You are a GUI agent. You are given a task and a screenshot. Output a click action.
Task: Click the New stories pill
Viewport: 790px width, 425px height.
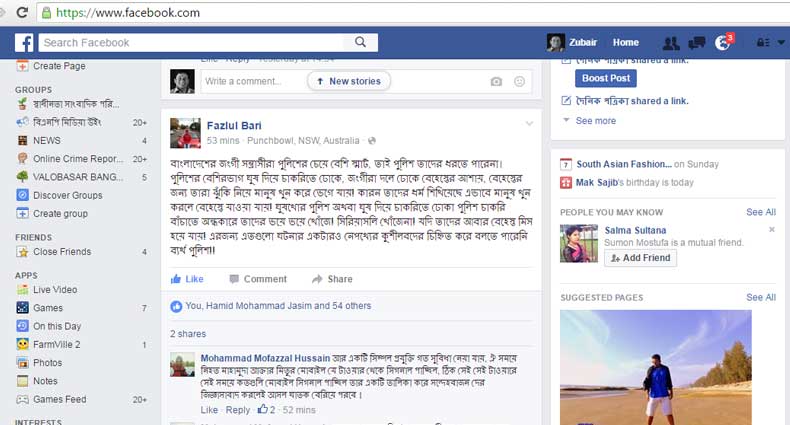point(348,81)
